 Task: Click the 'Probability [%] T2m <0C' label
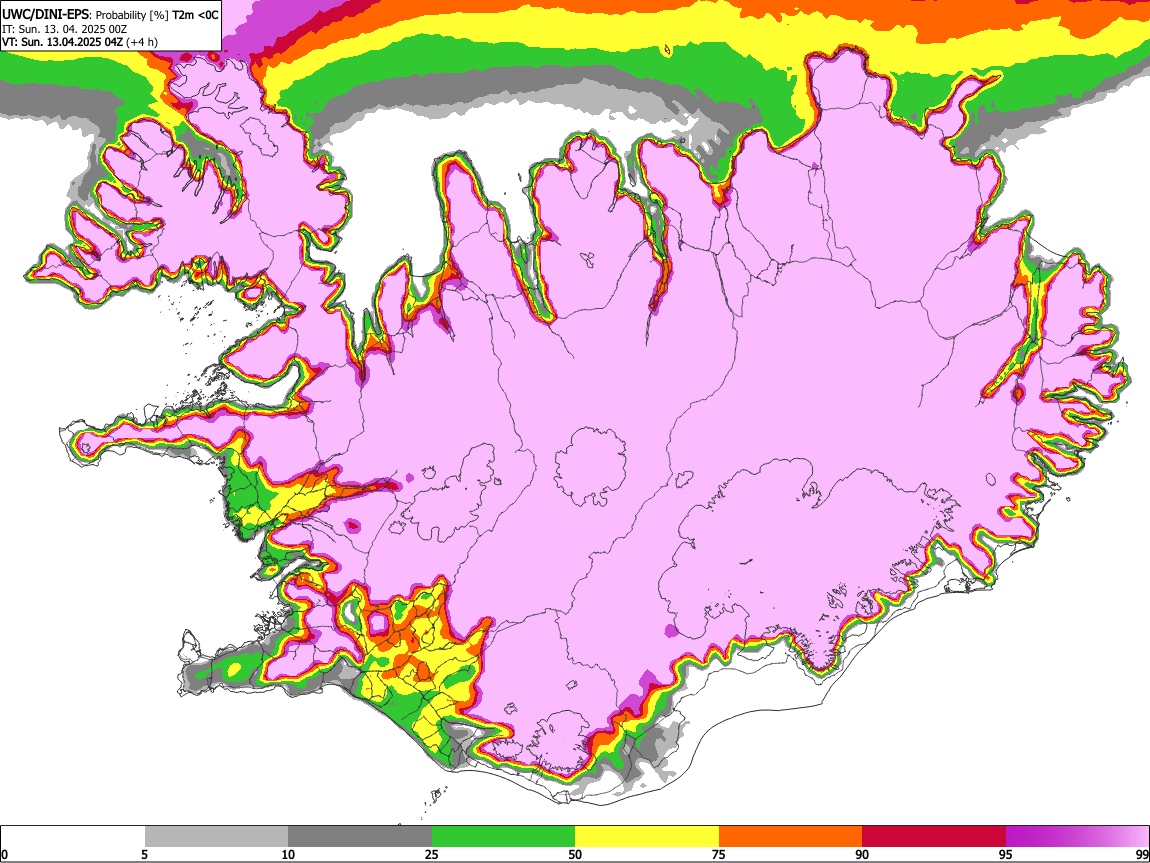pos(157,15)
